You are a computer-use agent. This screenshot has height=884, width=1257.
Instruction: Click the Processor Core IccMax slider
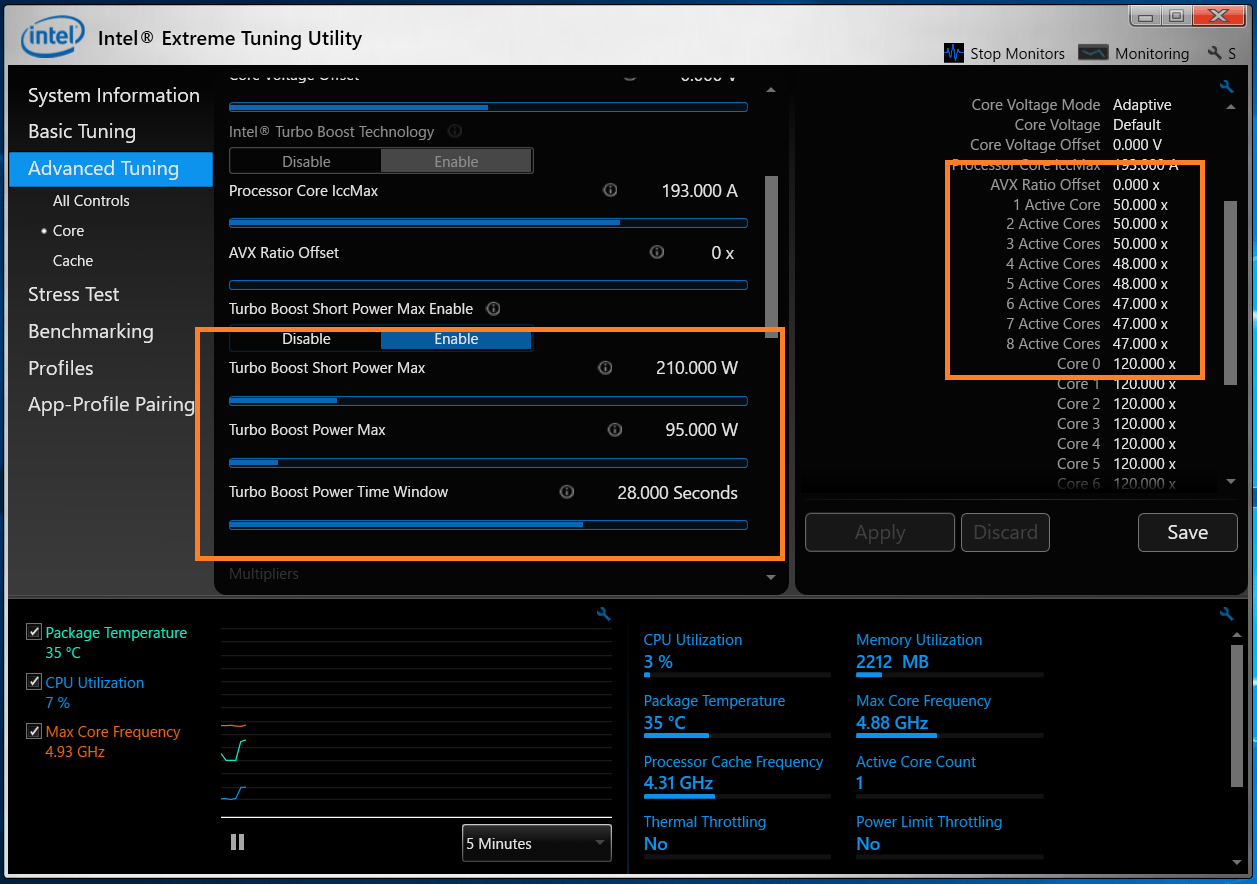point(488,223)
